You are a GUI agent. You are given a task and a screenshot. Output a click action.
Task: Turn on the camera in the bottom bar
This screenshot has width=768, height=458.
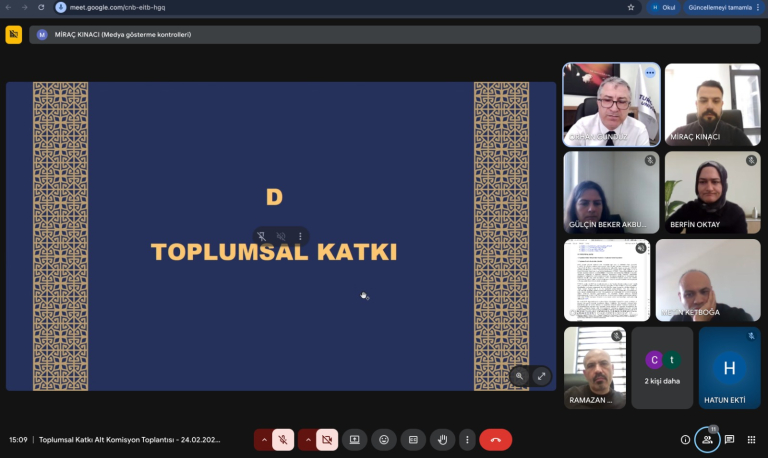tap(326, 439)
